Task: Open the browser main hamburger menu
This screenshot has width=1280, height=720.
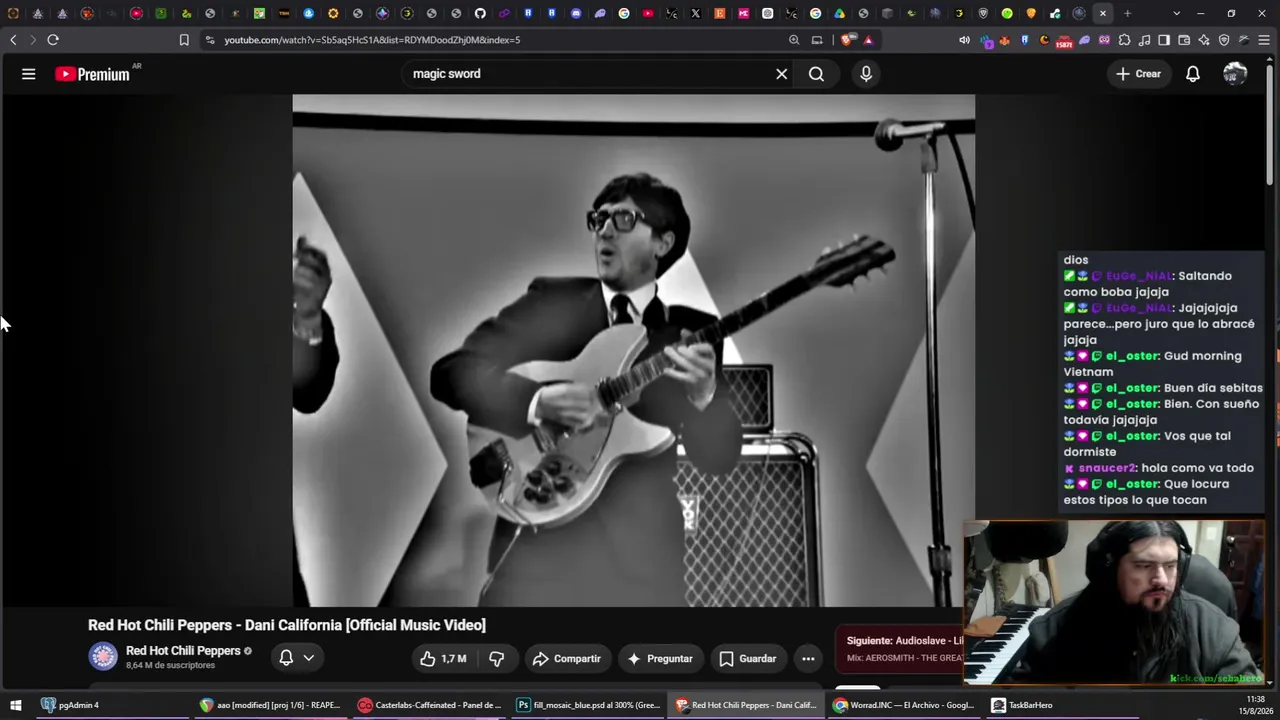Action: point(1264,40)
